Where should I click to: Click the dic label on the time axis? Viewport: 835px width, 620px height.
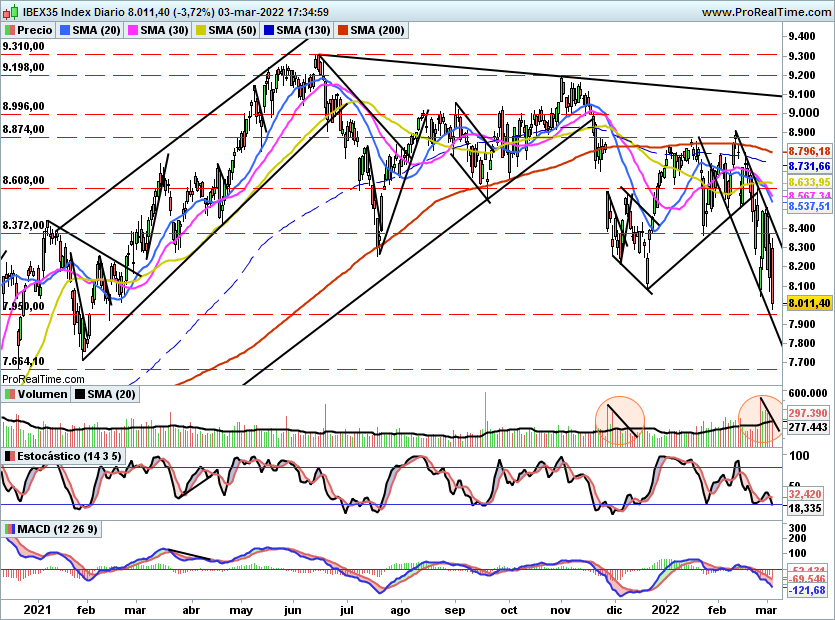tap(614, 610)
